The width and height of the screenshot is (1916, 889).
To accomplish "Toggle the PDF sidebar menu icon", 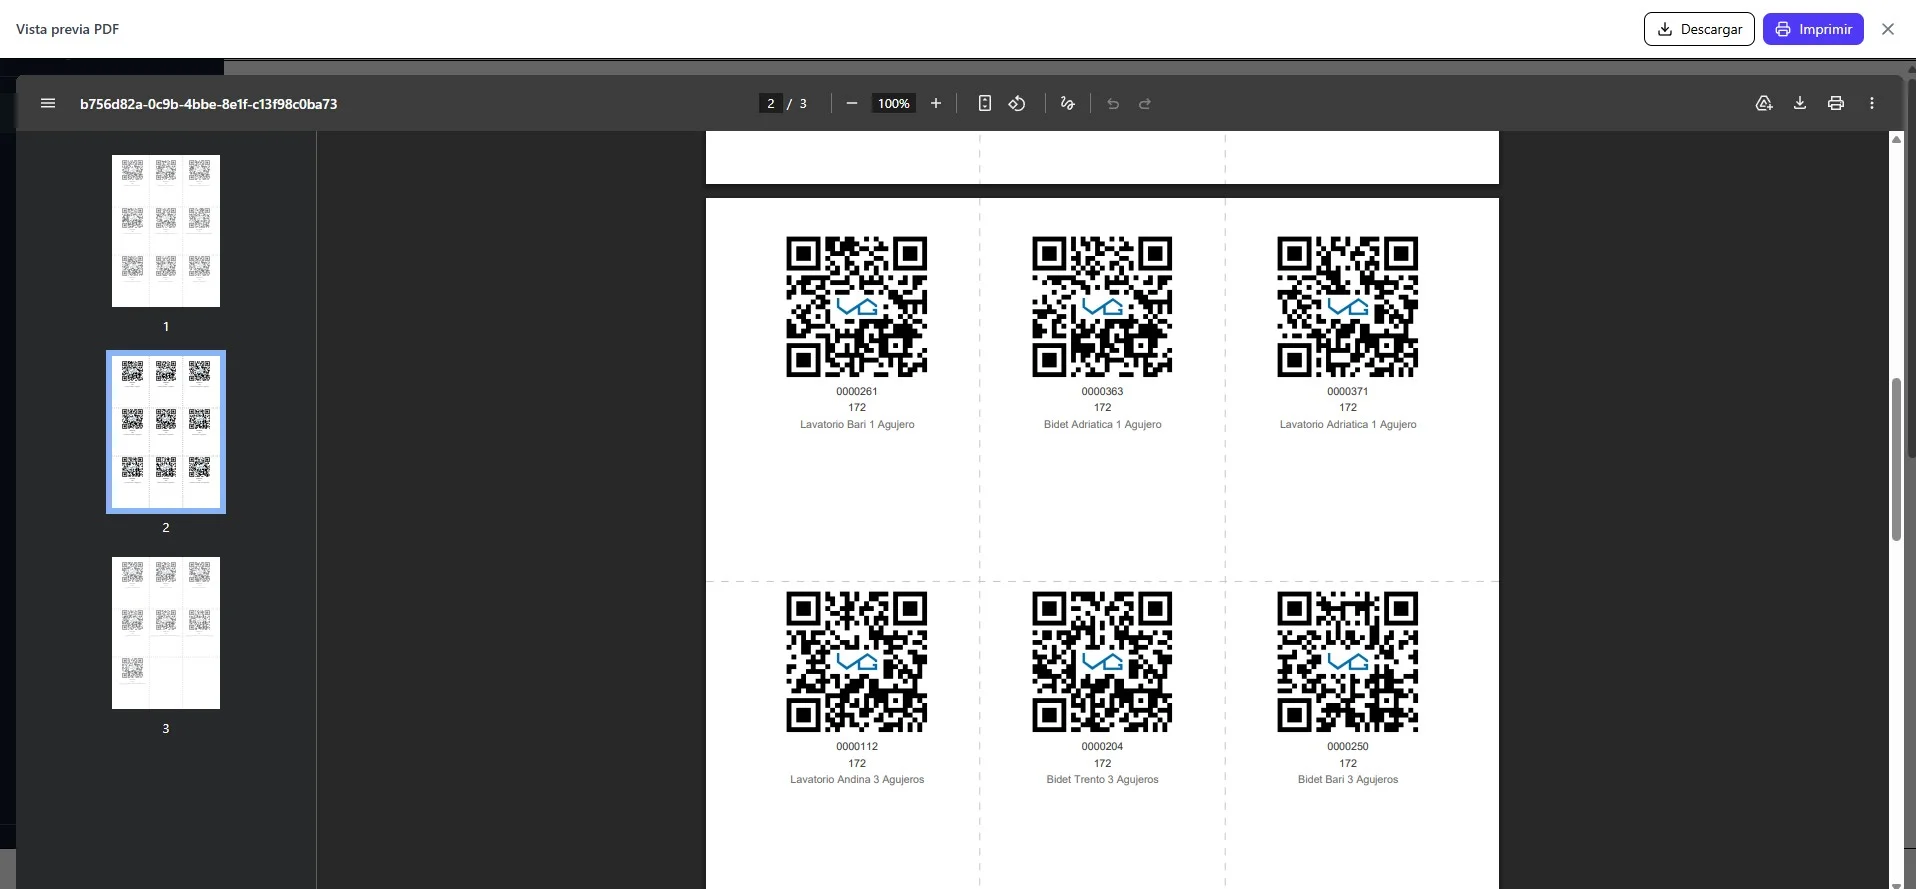I will (x=48, y=104).
